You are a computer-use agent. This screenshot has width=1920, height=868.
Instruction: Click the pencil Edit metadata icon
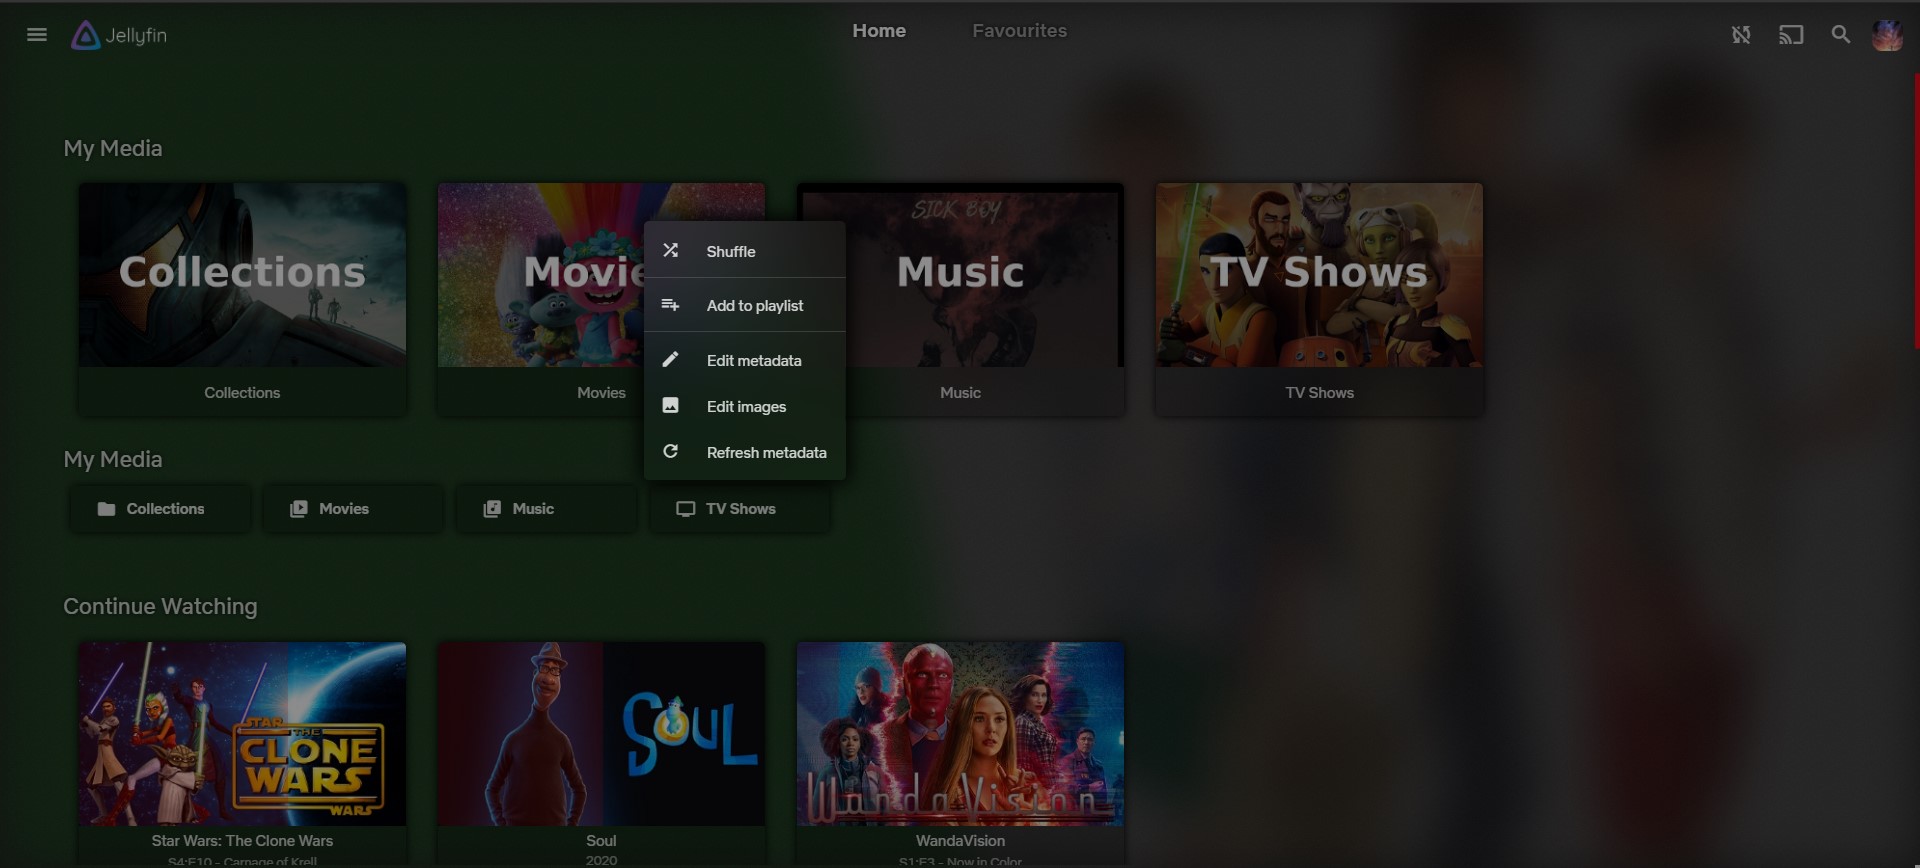(x=671, y=360)
